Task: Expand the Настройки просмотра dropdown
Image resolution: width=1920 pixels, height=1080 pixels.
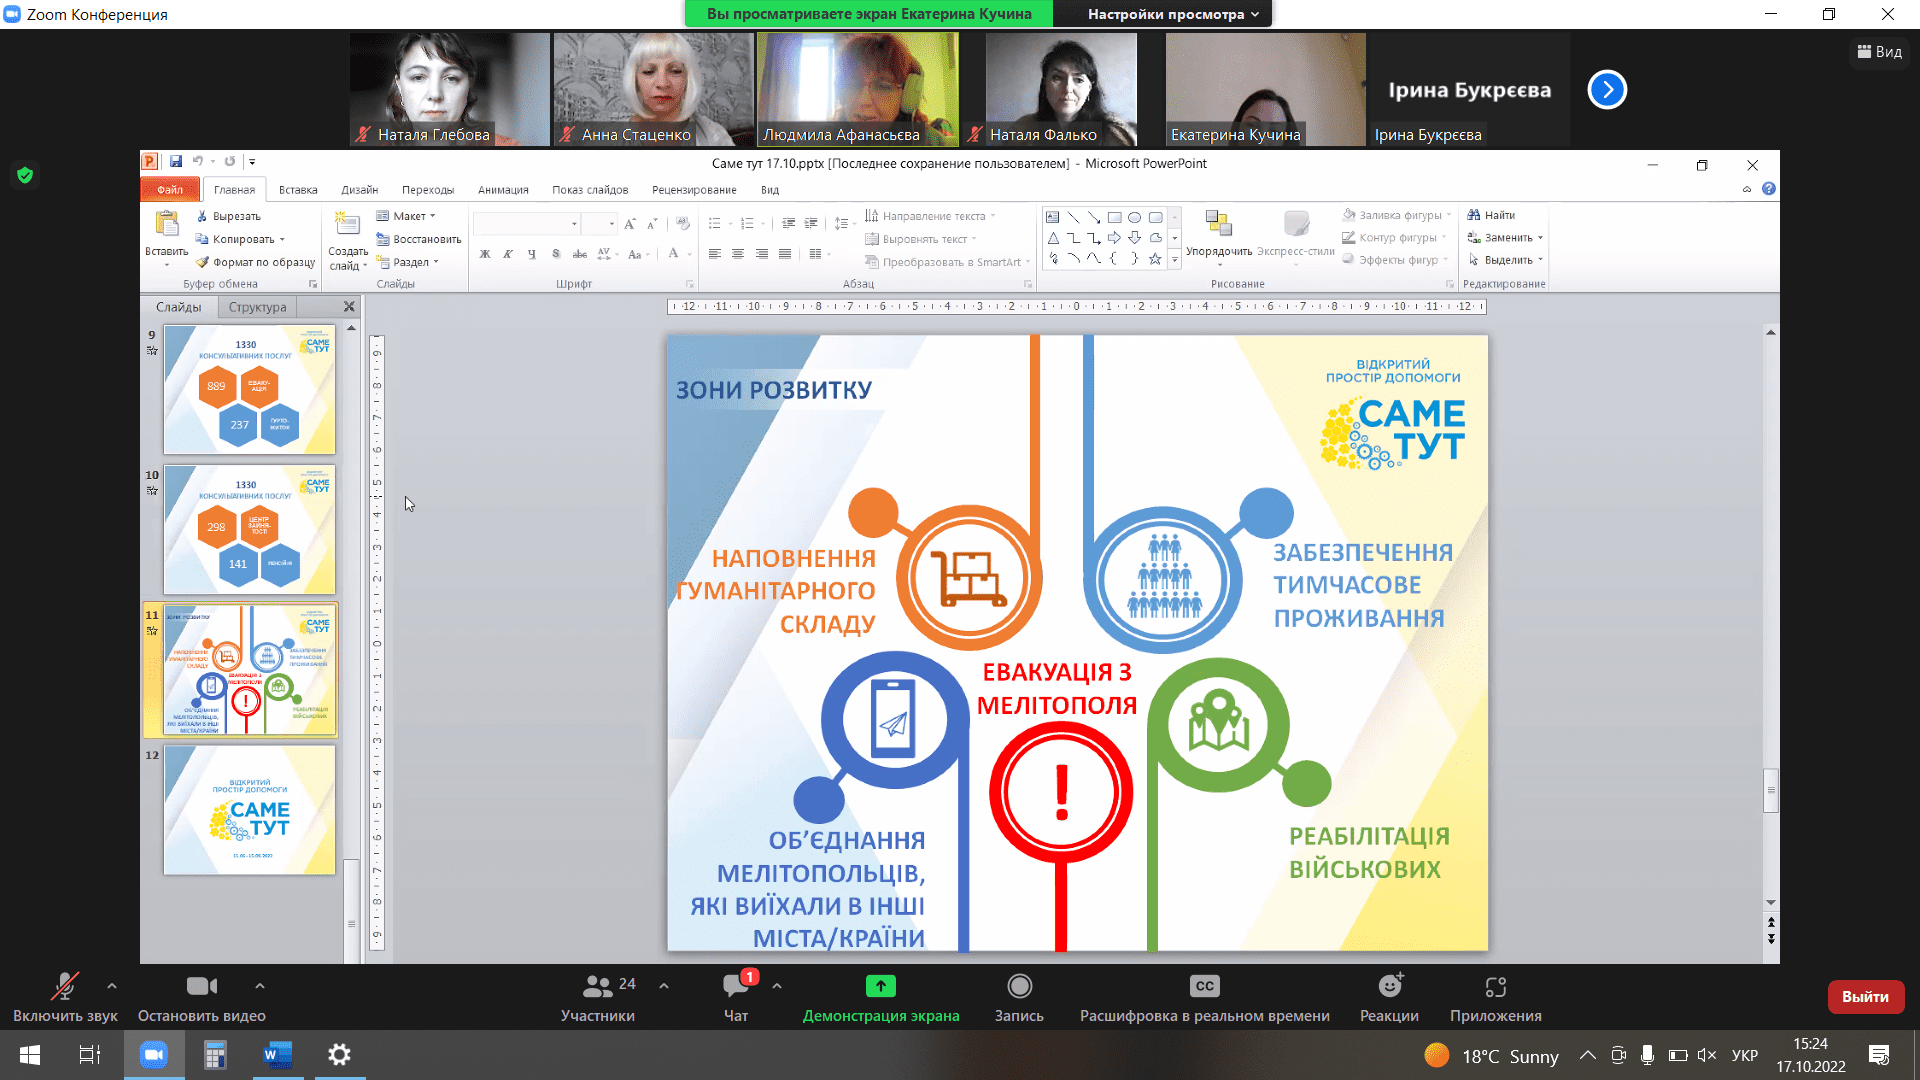Action: 1172,14
